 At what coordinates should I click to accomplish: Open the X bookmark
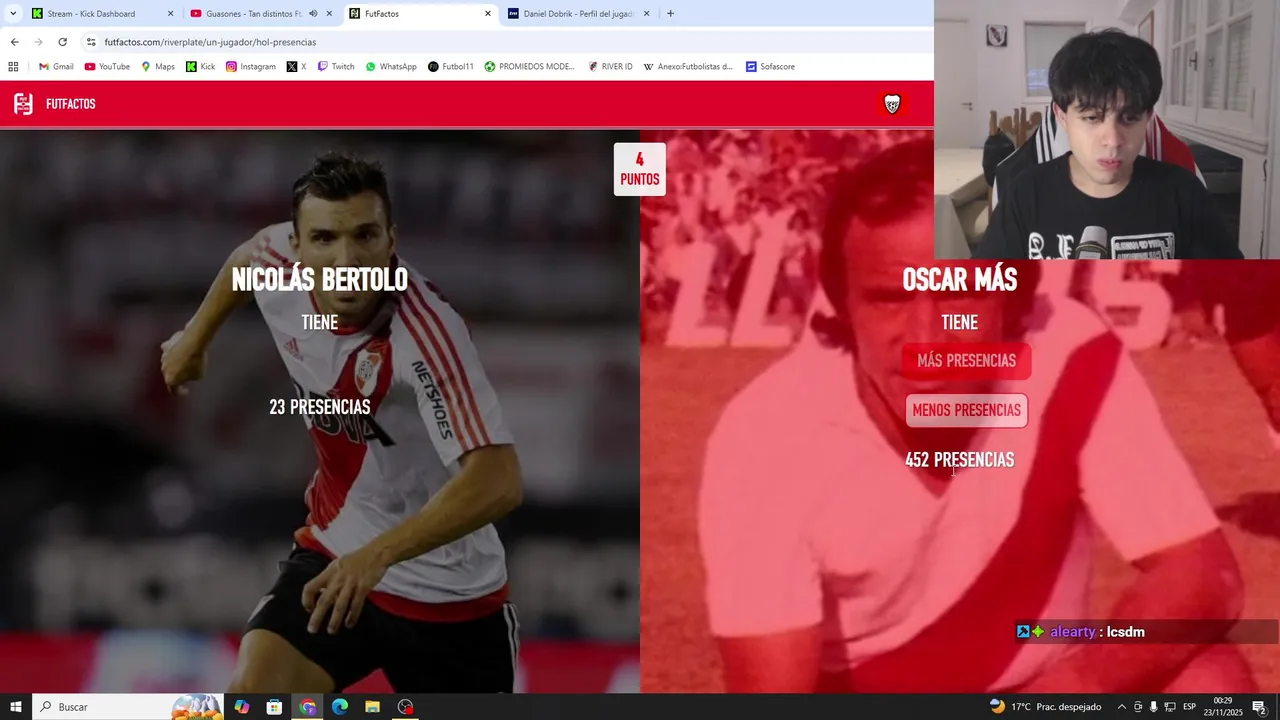[296, 67]
